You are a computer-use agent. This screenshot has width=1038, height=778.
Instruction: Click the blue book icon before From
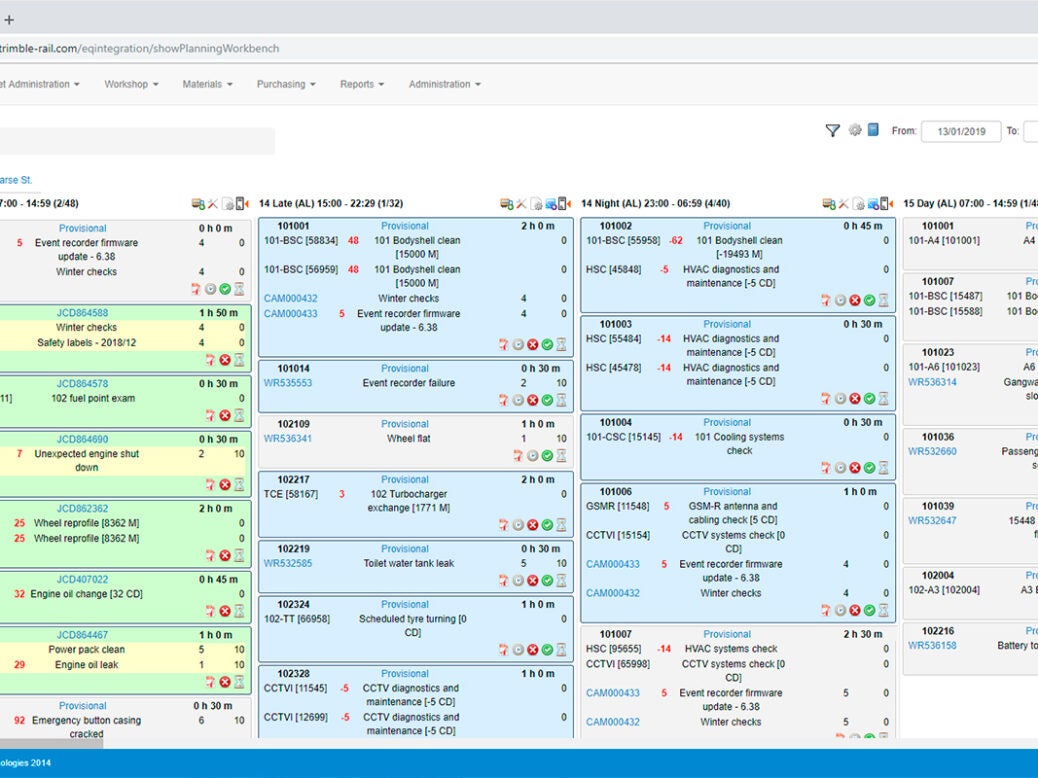point(873,130)
